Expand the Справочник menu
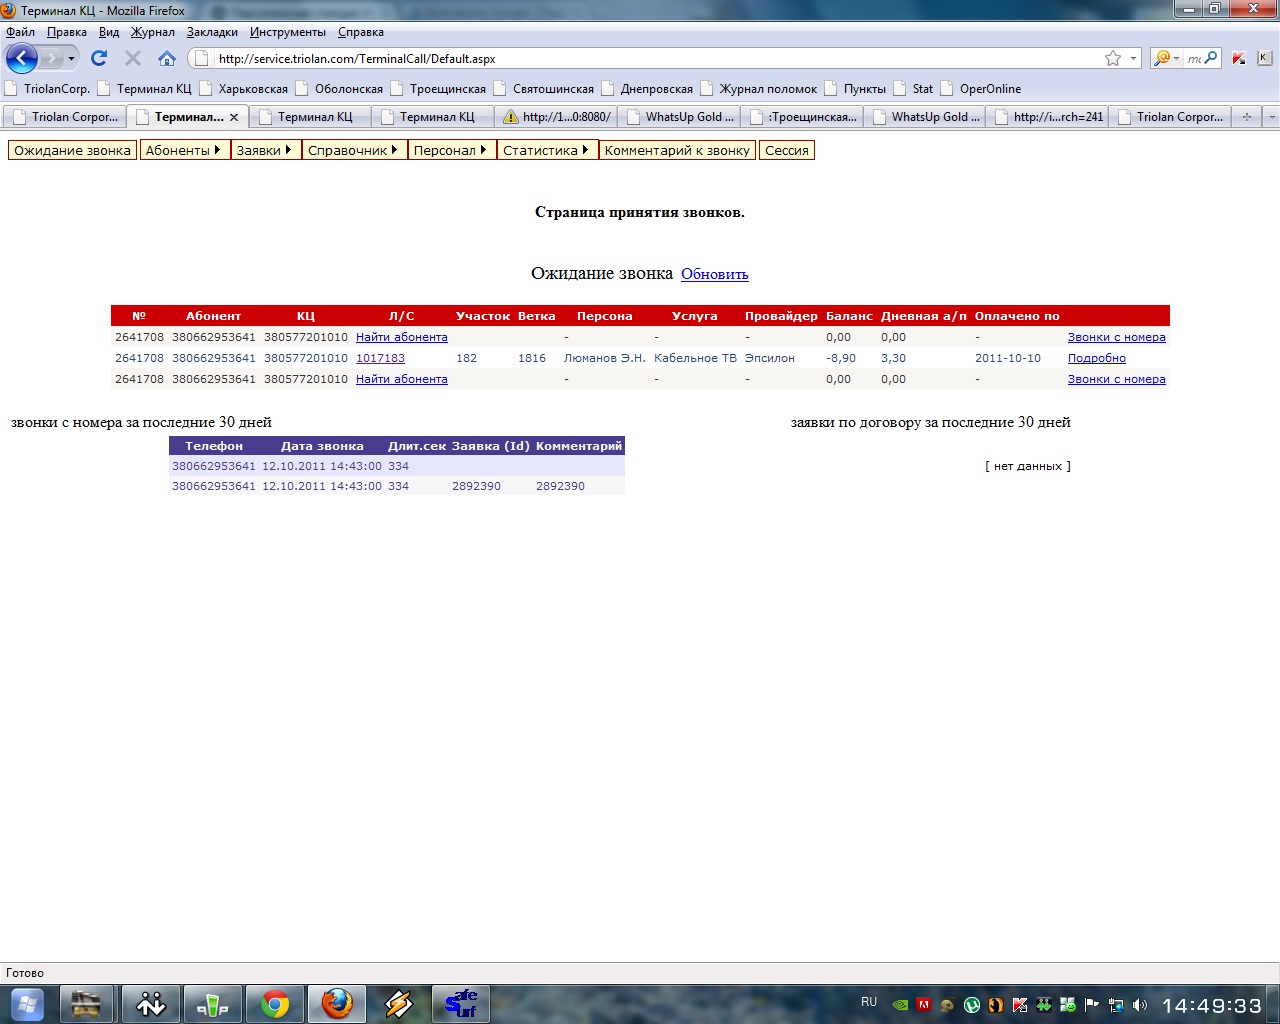Image resolution: width=1280 pixels, height=1024 pixels. [354, 150]
